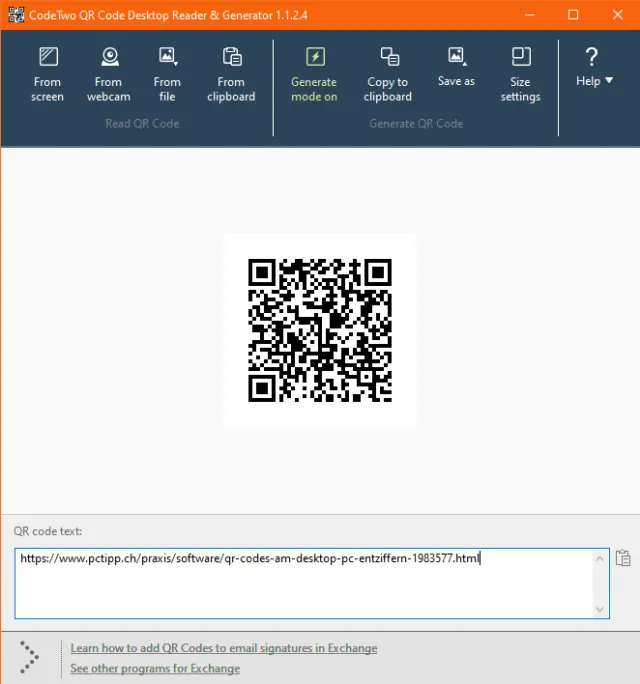Copy generated QR code to clipboard
The width and height of the screenshot is (640, 684).
coord(388,74)
